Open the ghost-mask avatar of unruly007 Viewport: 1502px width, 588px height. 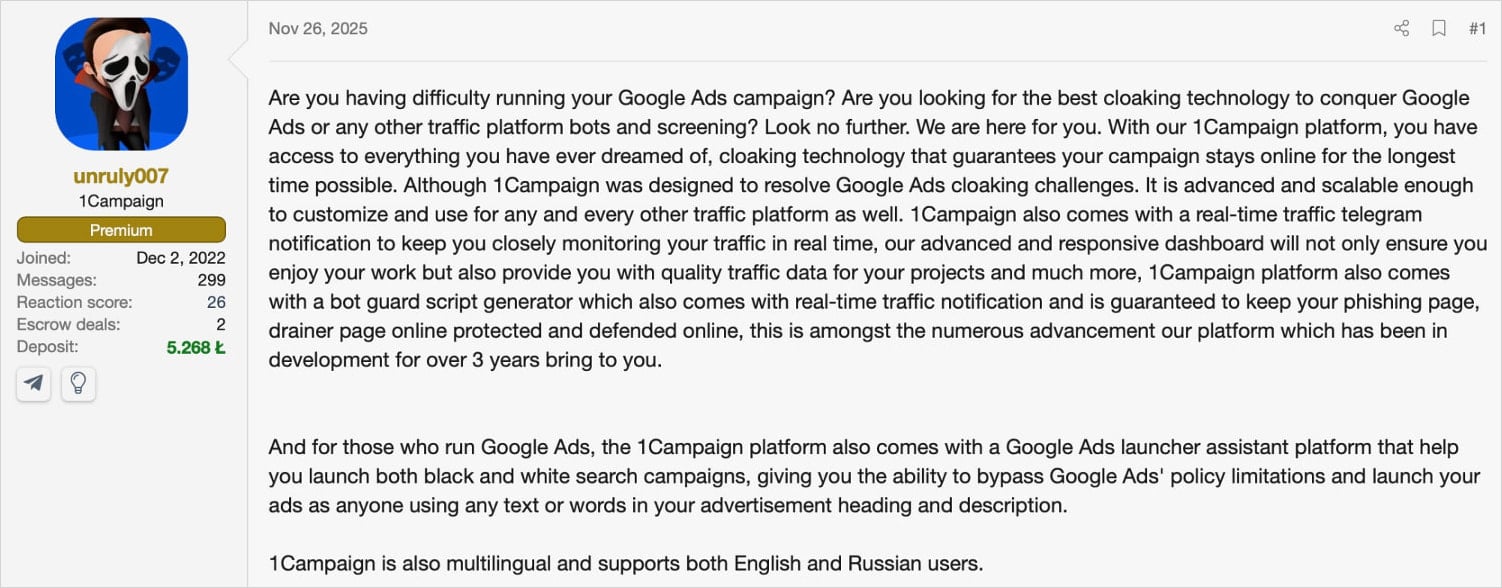pyautogui.click(x=121, y=84)
